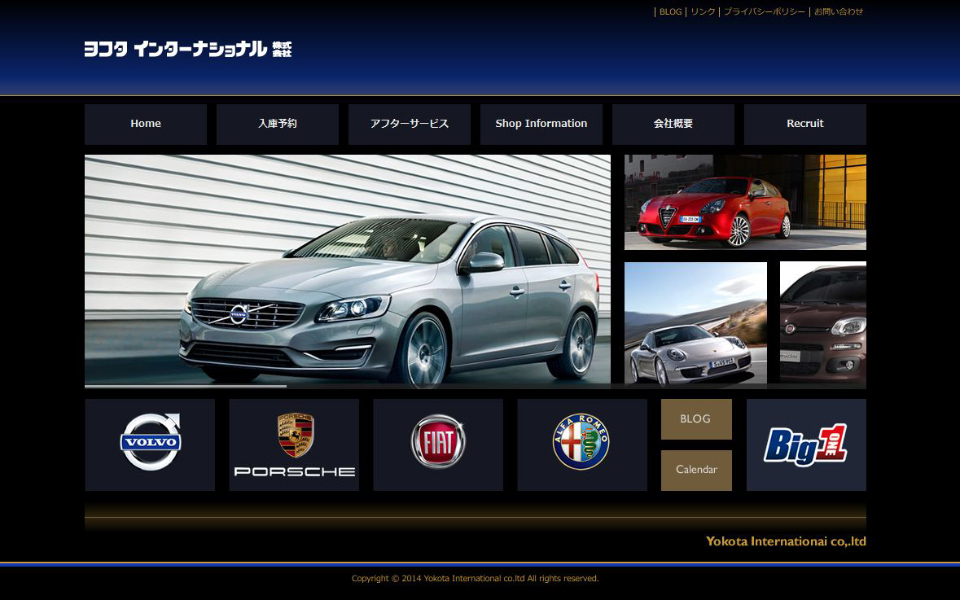Follow the リンク link in header
The width and height of the screenshot is (960, 600).
(x=703, y=12)
